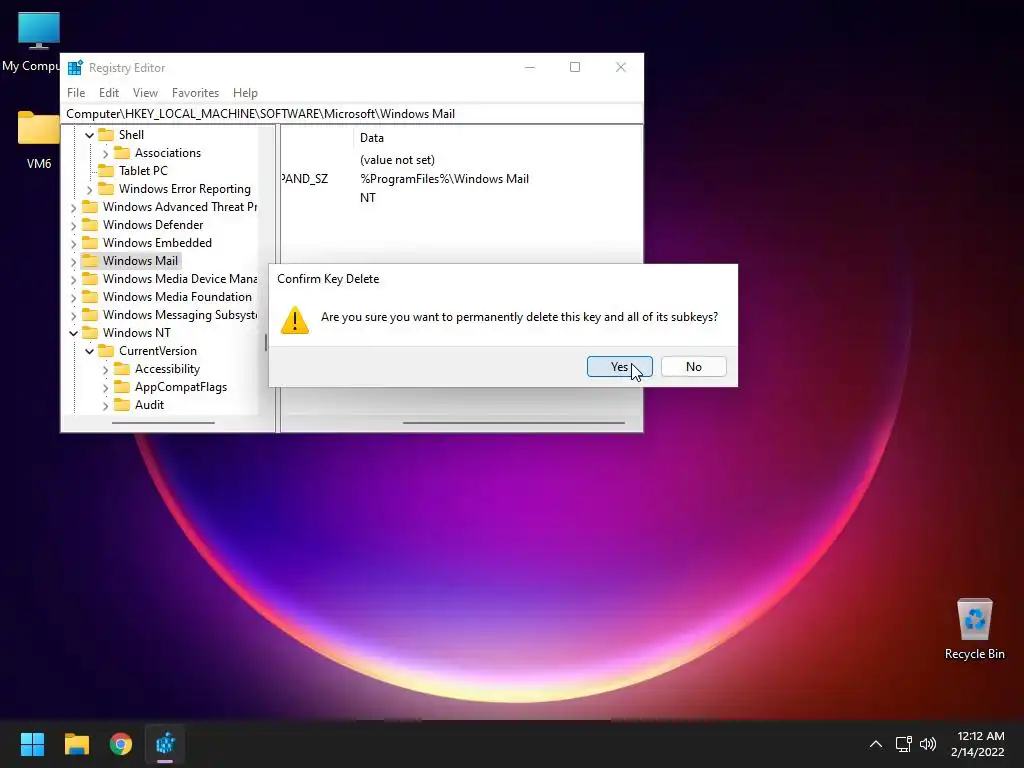The width and height of the screenshot is (1024, 768).
Task: Expand the Windows Defender key
Action: tap(73, 225)
